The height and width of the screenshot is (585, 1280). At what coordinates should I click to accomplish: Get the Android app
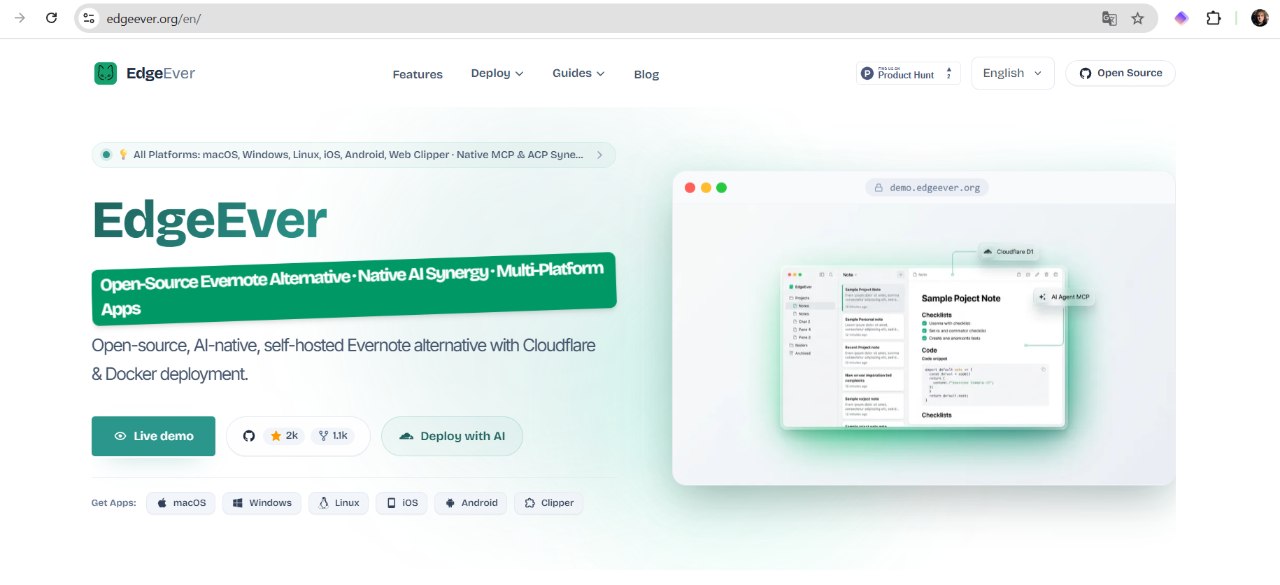point(471,503)
